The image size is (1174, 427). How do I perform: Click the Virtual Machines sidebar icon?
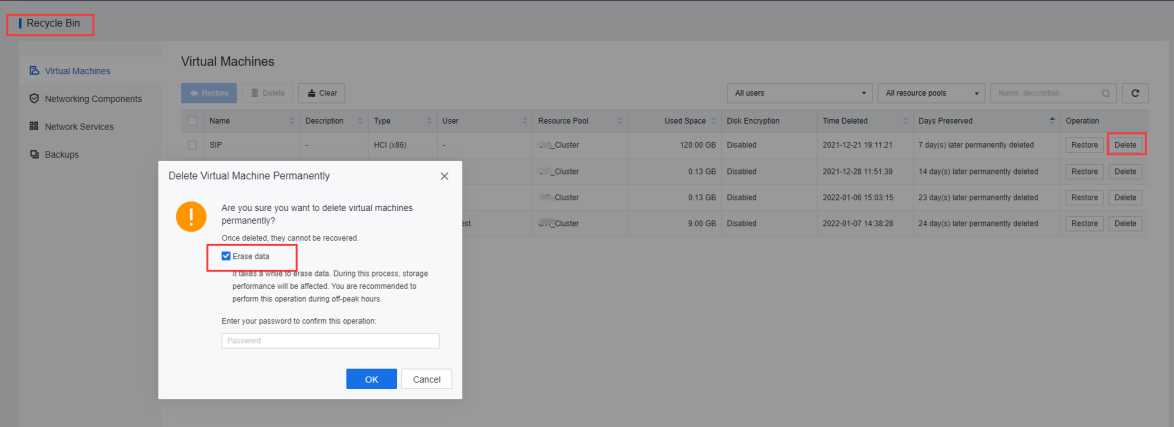34,70
